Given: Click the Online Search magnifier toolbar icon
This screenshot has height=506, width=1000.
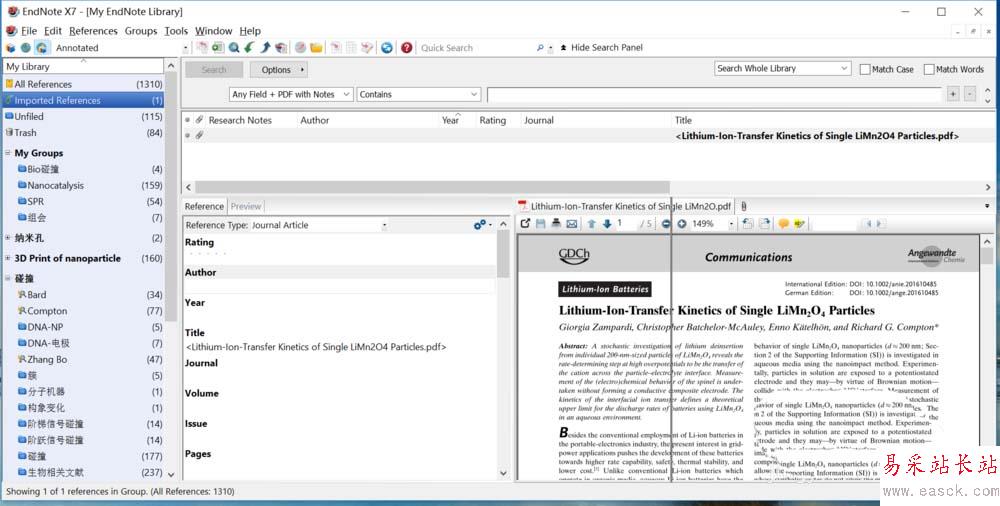Looking at the screenshot, I should [x=234, y=48].
